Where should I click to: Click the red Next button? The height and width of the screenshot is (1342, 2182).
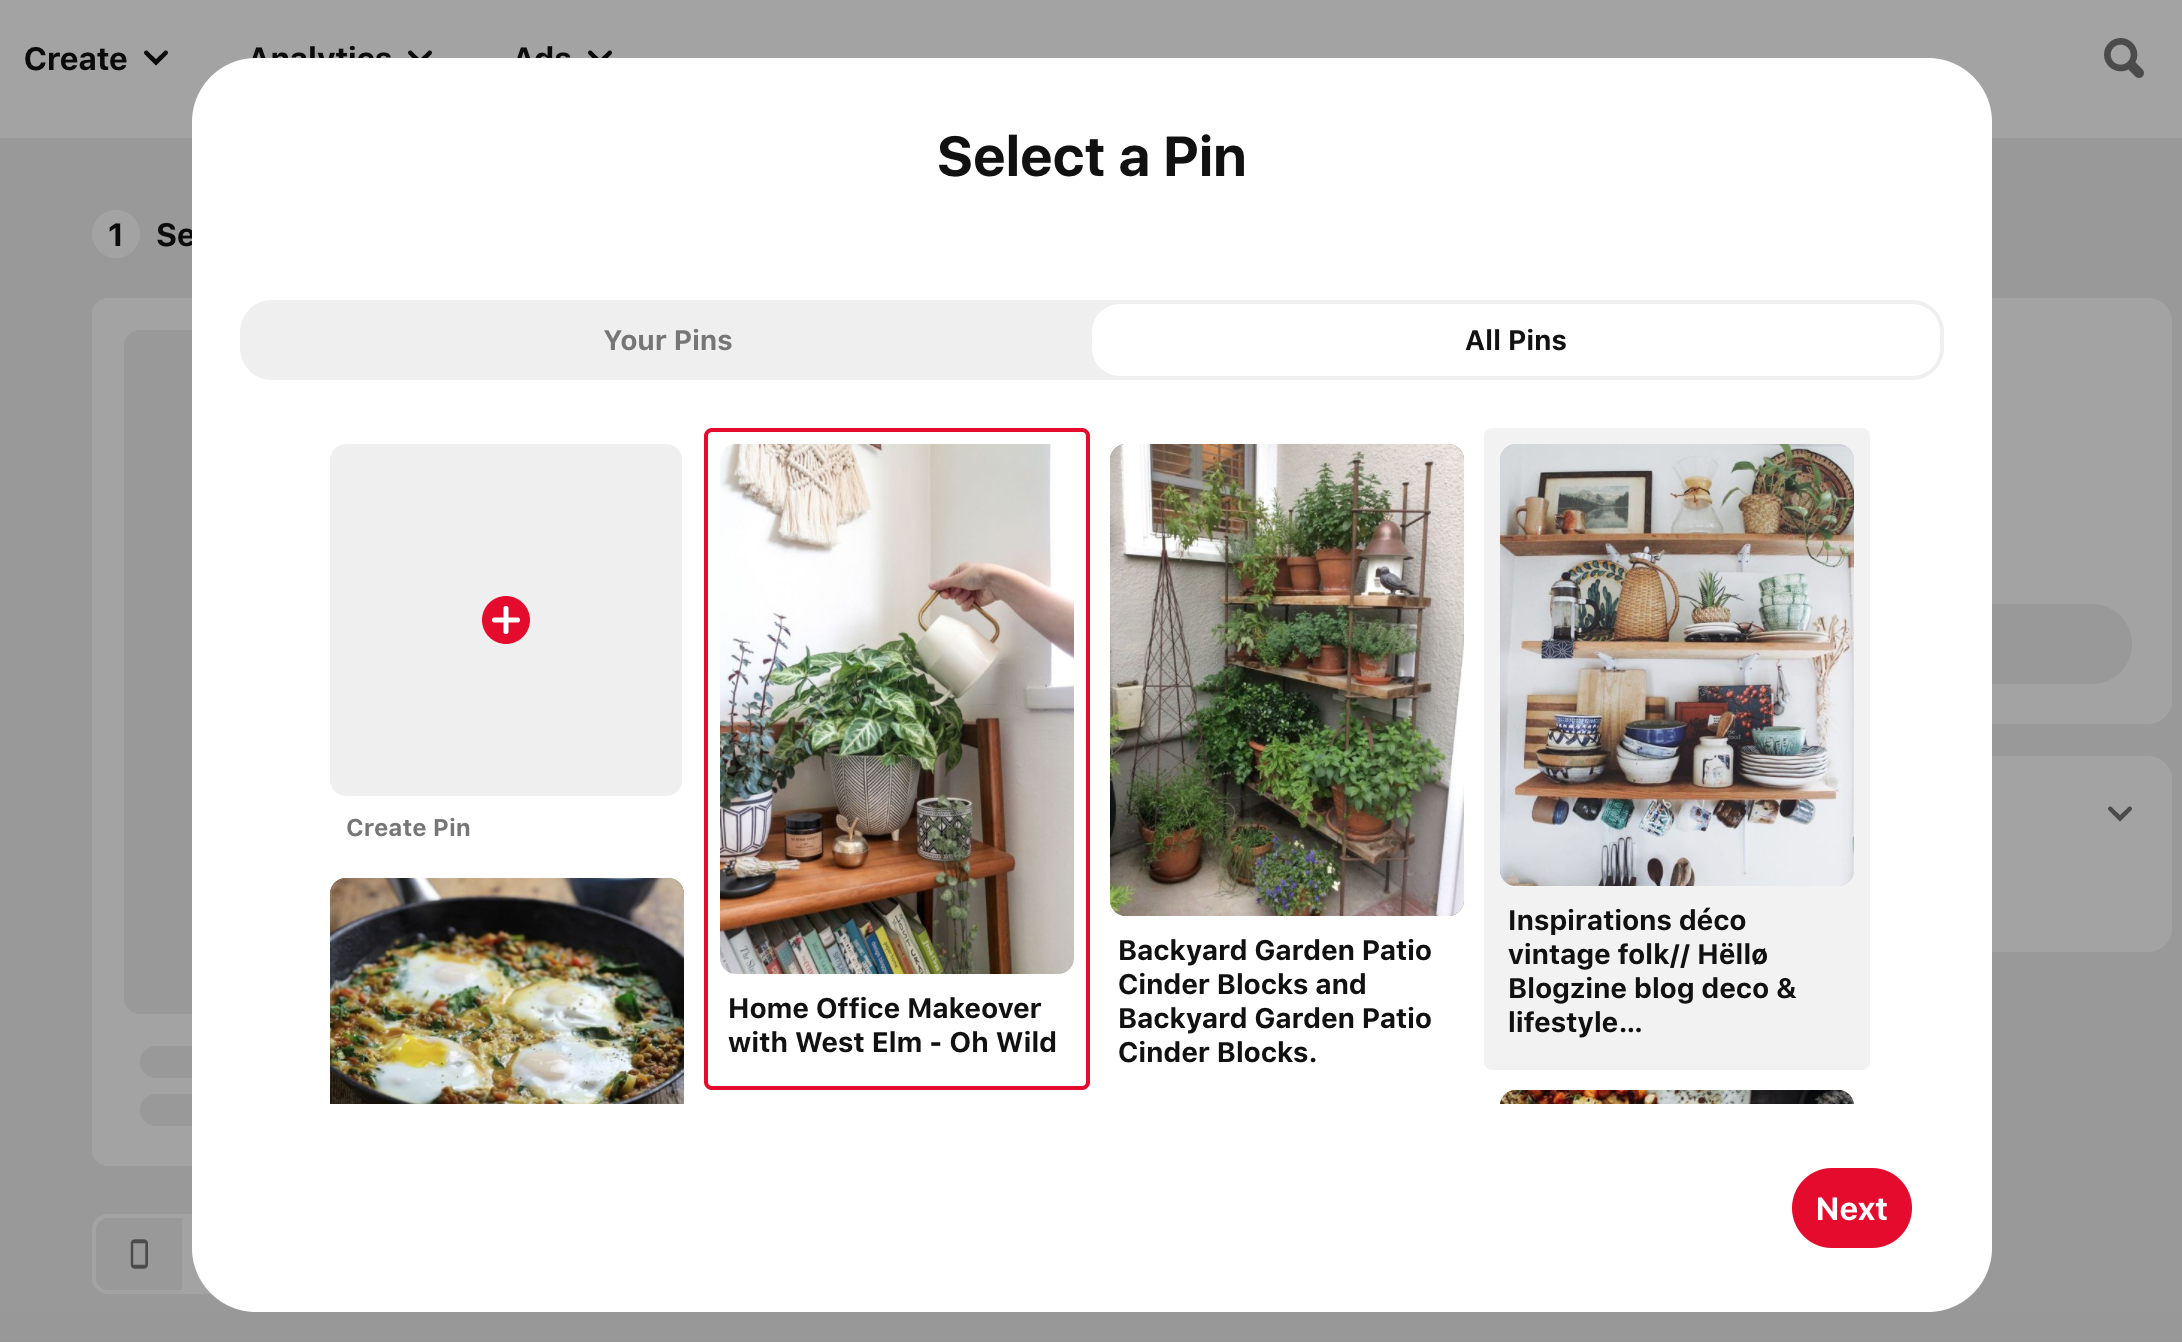(x=1851, y=1208)
